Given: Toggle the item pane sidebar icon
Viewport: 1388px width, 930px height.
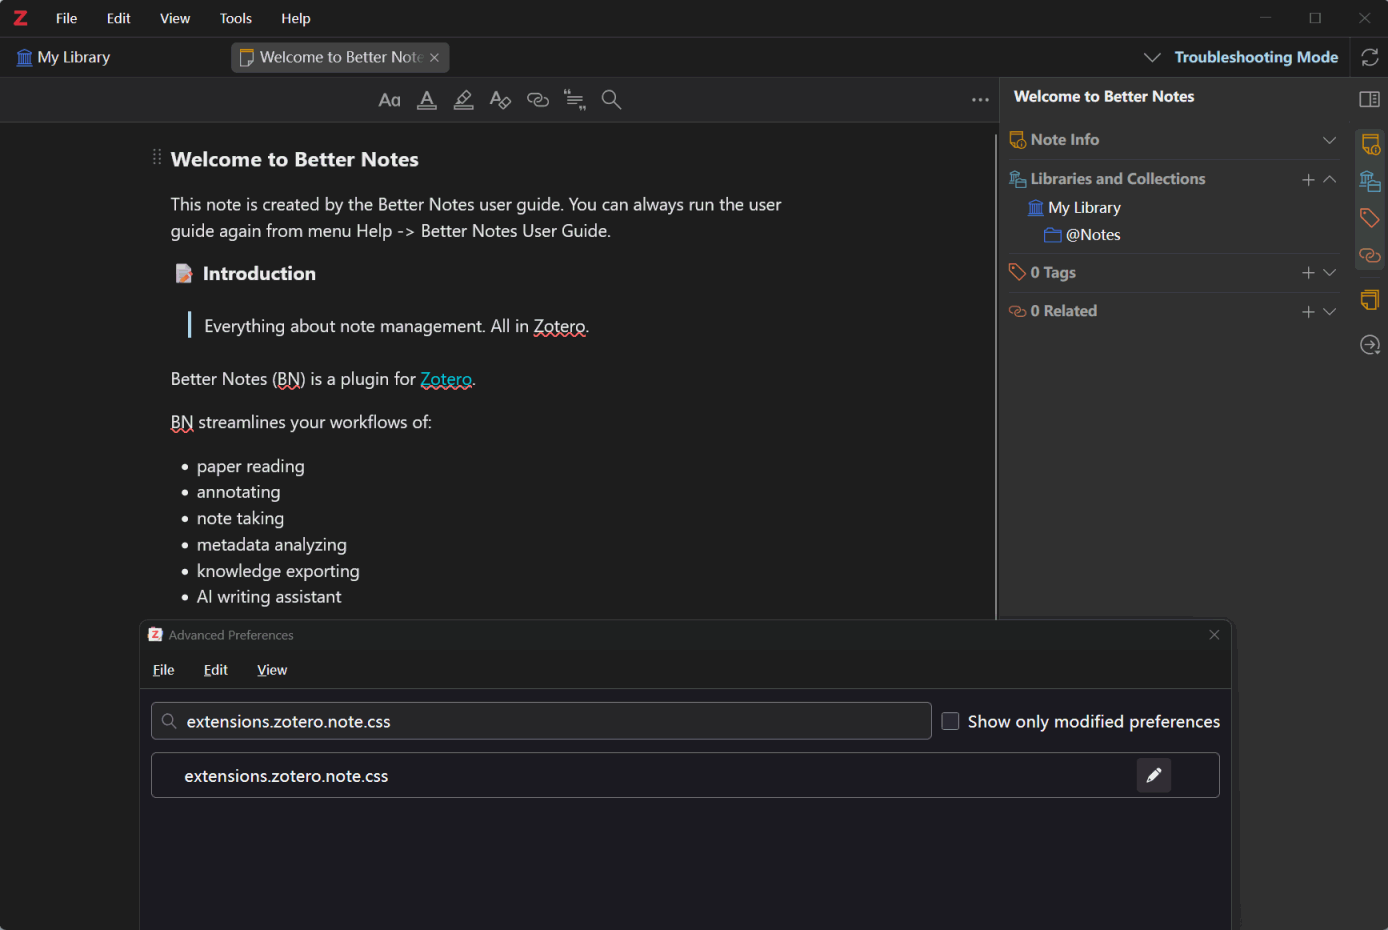Looking at the screenshot, I should coord(1370,99).
